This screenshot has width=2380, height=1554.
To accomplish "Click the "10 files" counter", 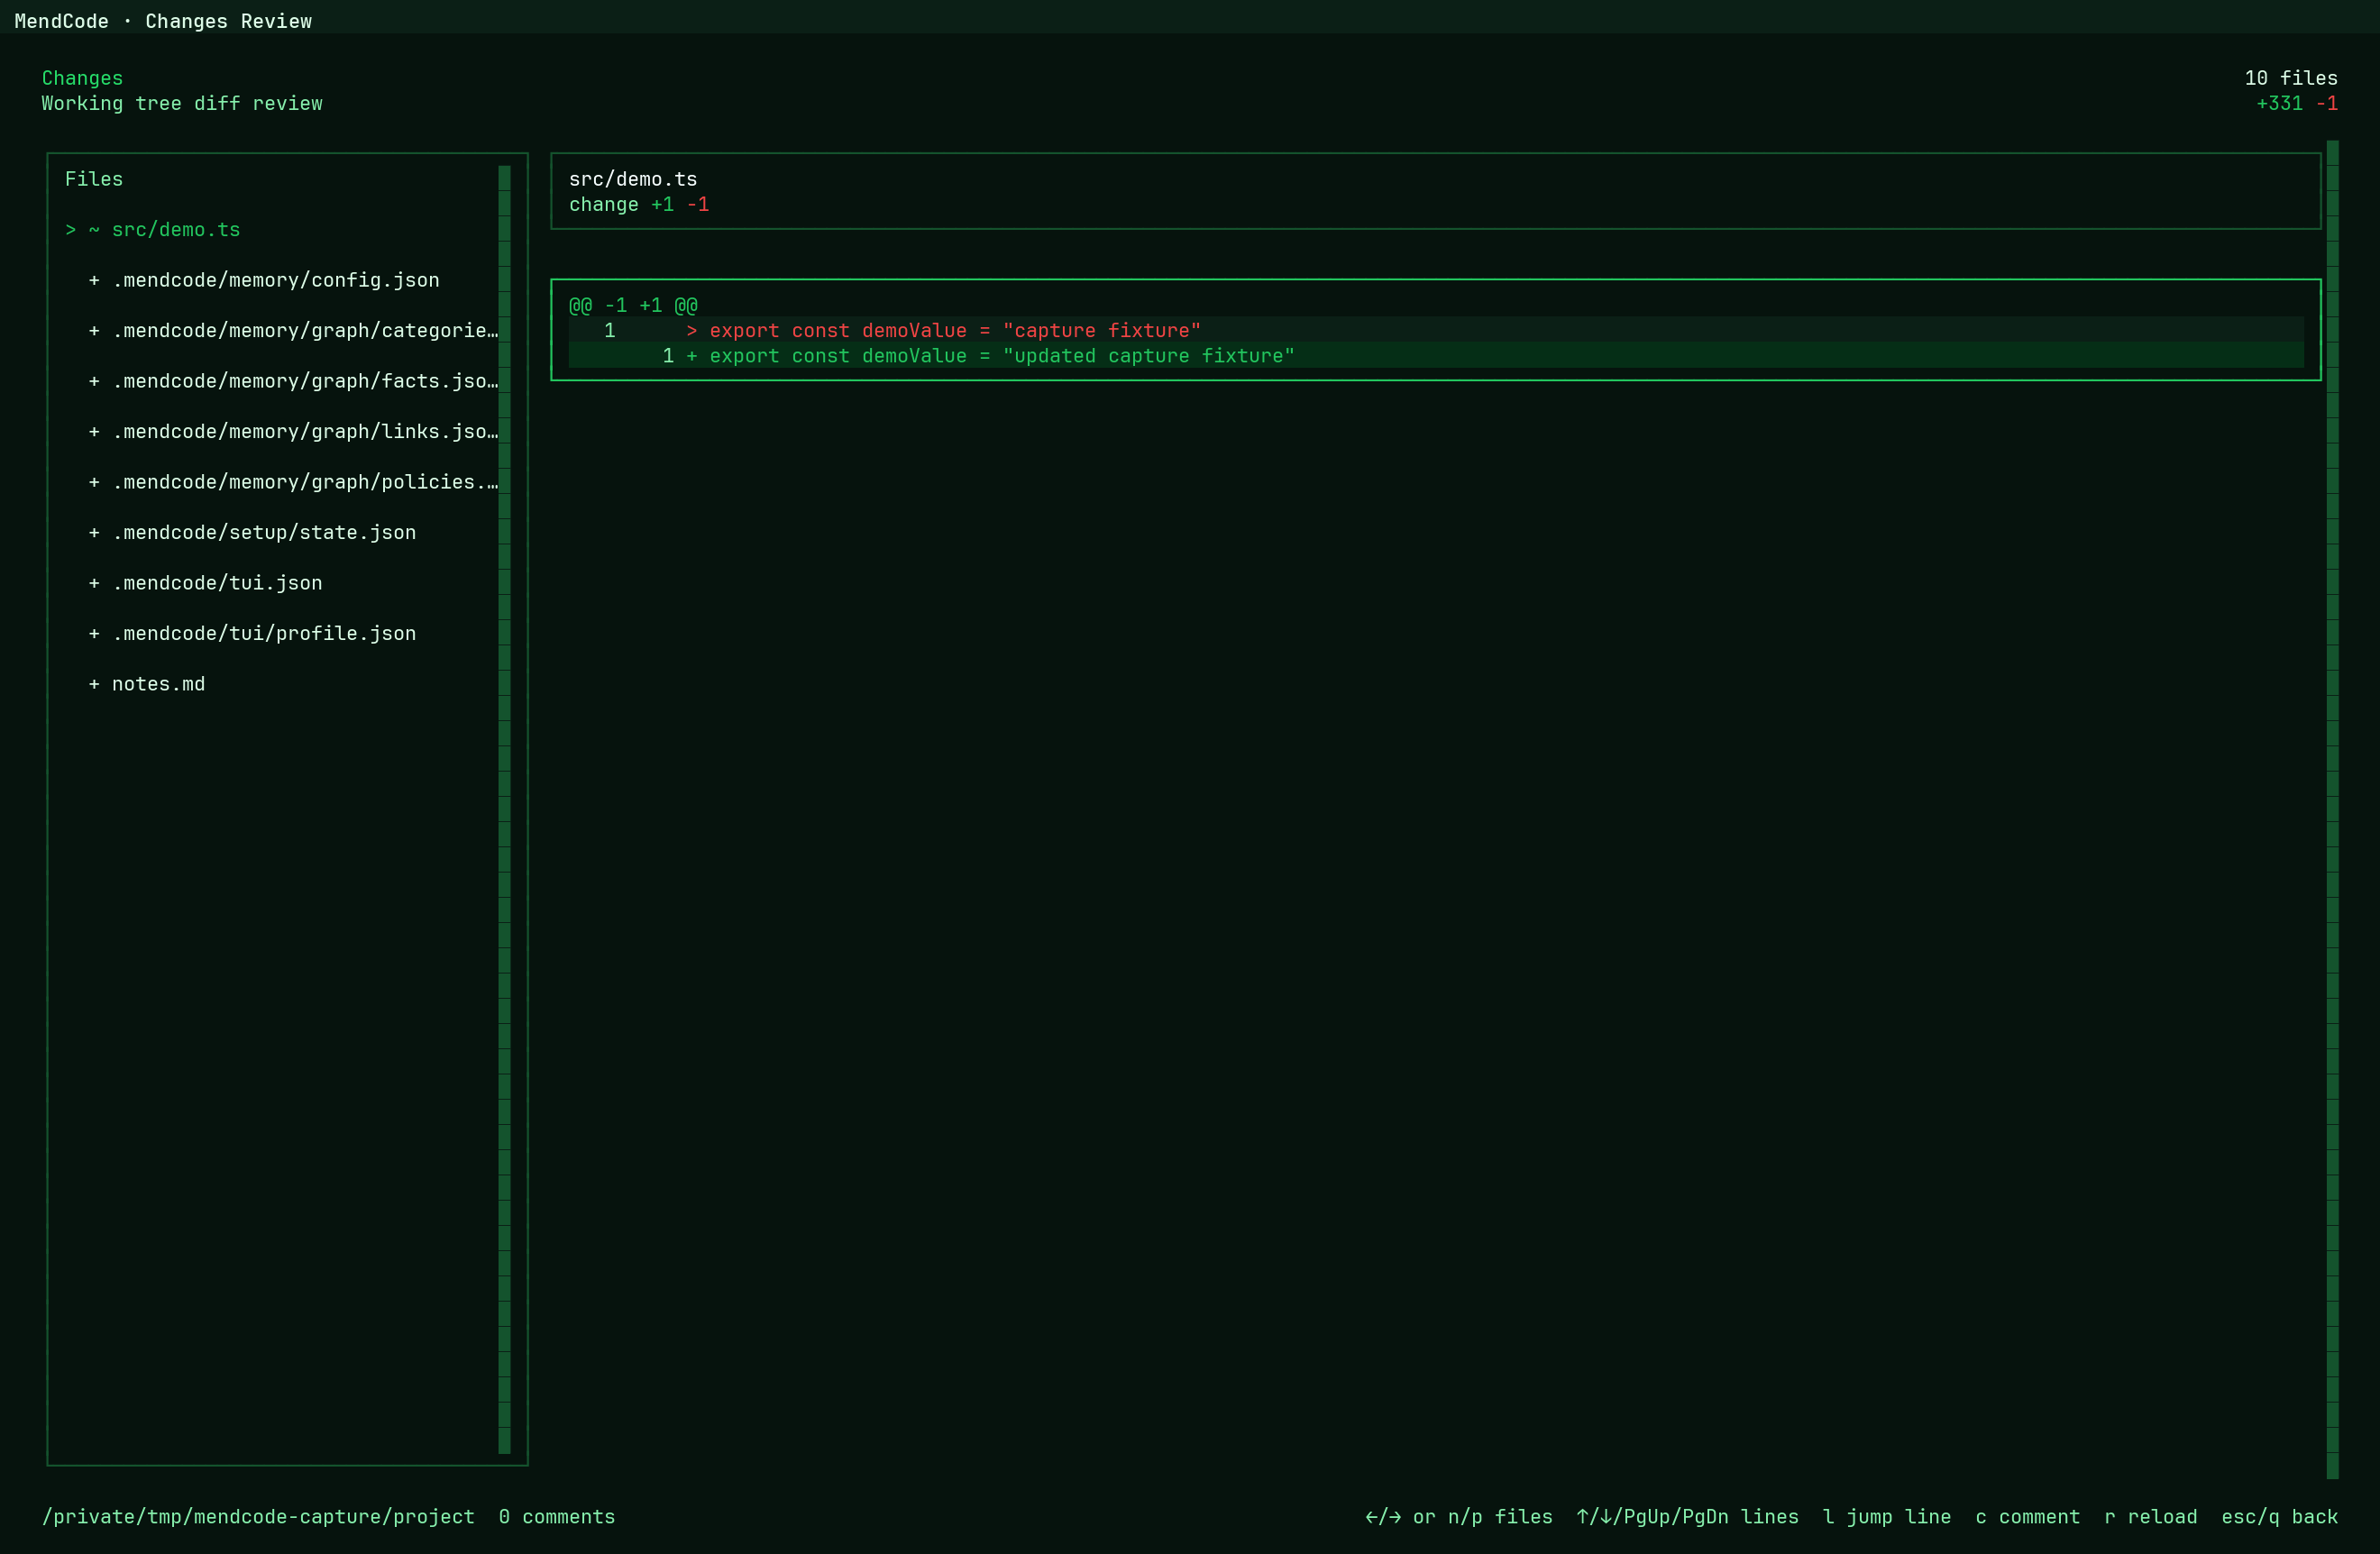I will [2290, 78].
